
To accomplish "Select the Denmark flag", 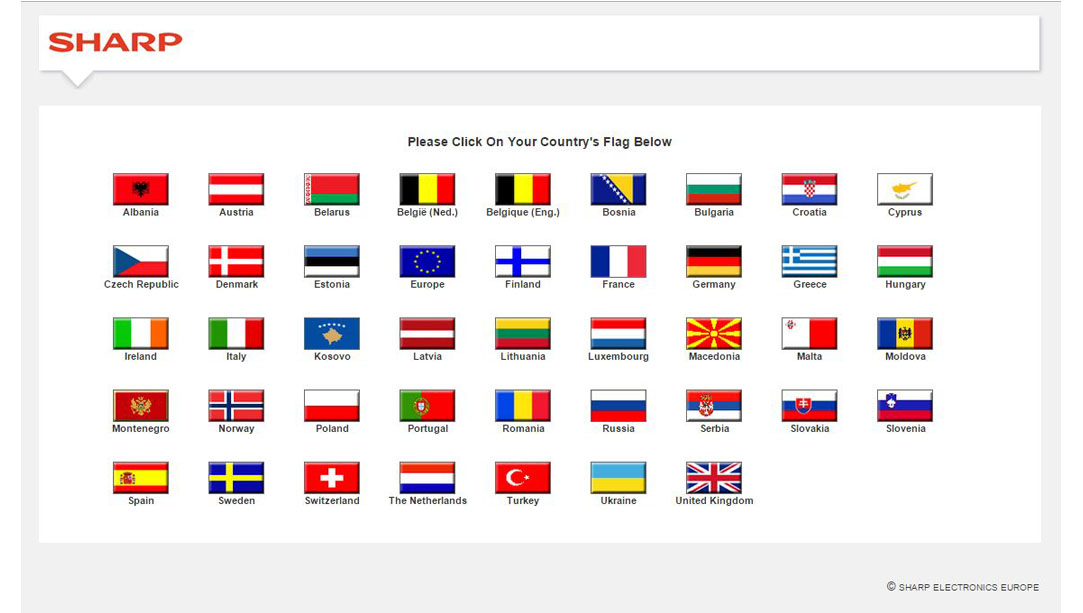I will pos(236,261).
